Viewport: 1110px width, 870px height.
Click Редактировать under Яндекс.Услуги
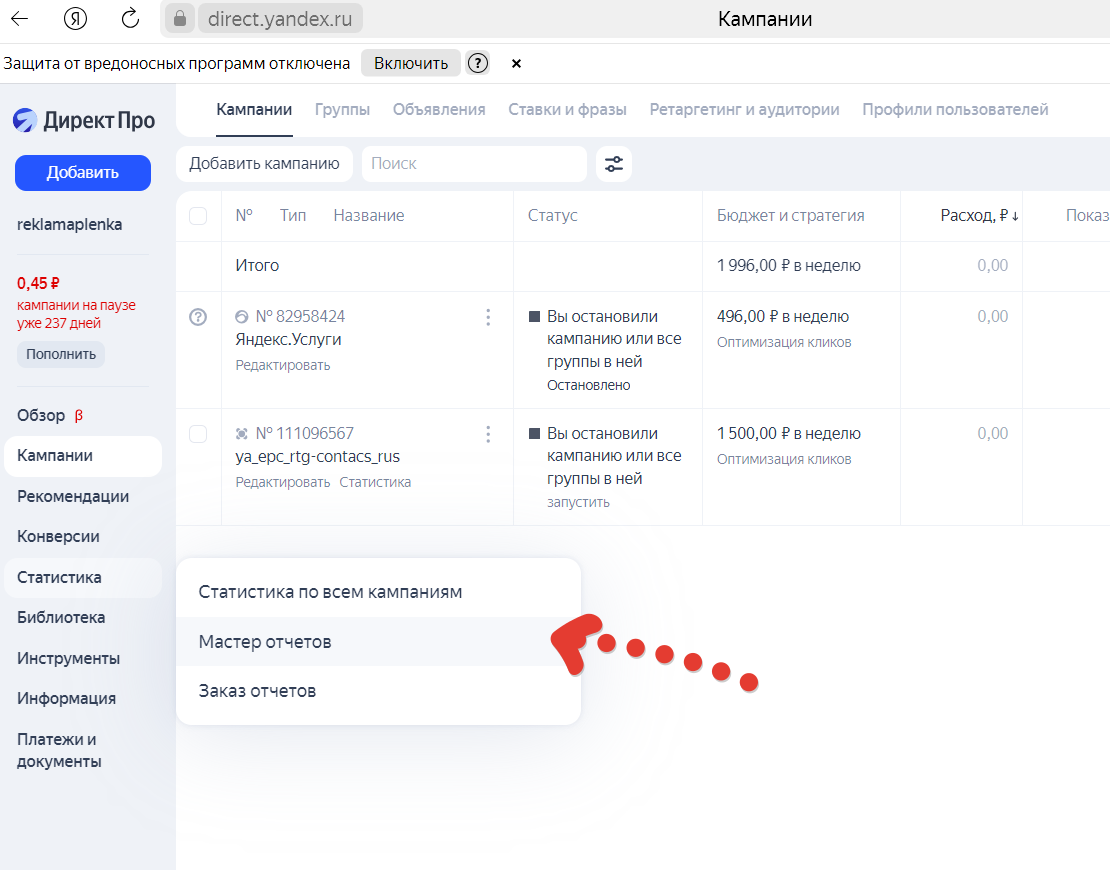pos(282,365)
